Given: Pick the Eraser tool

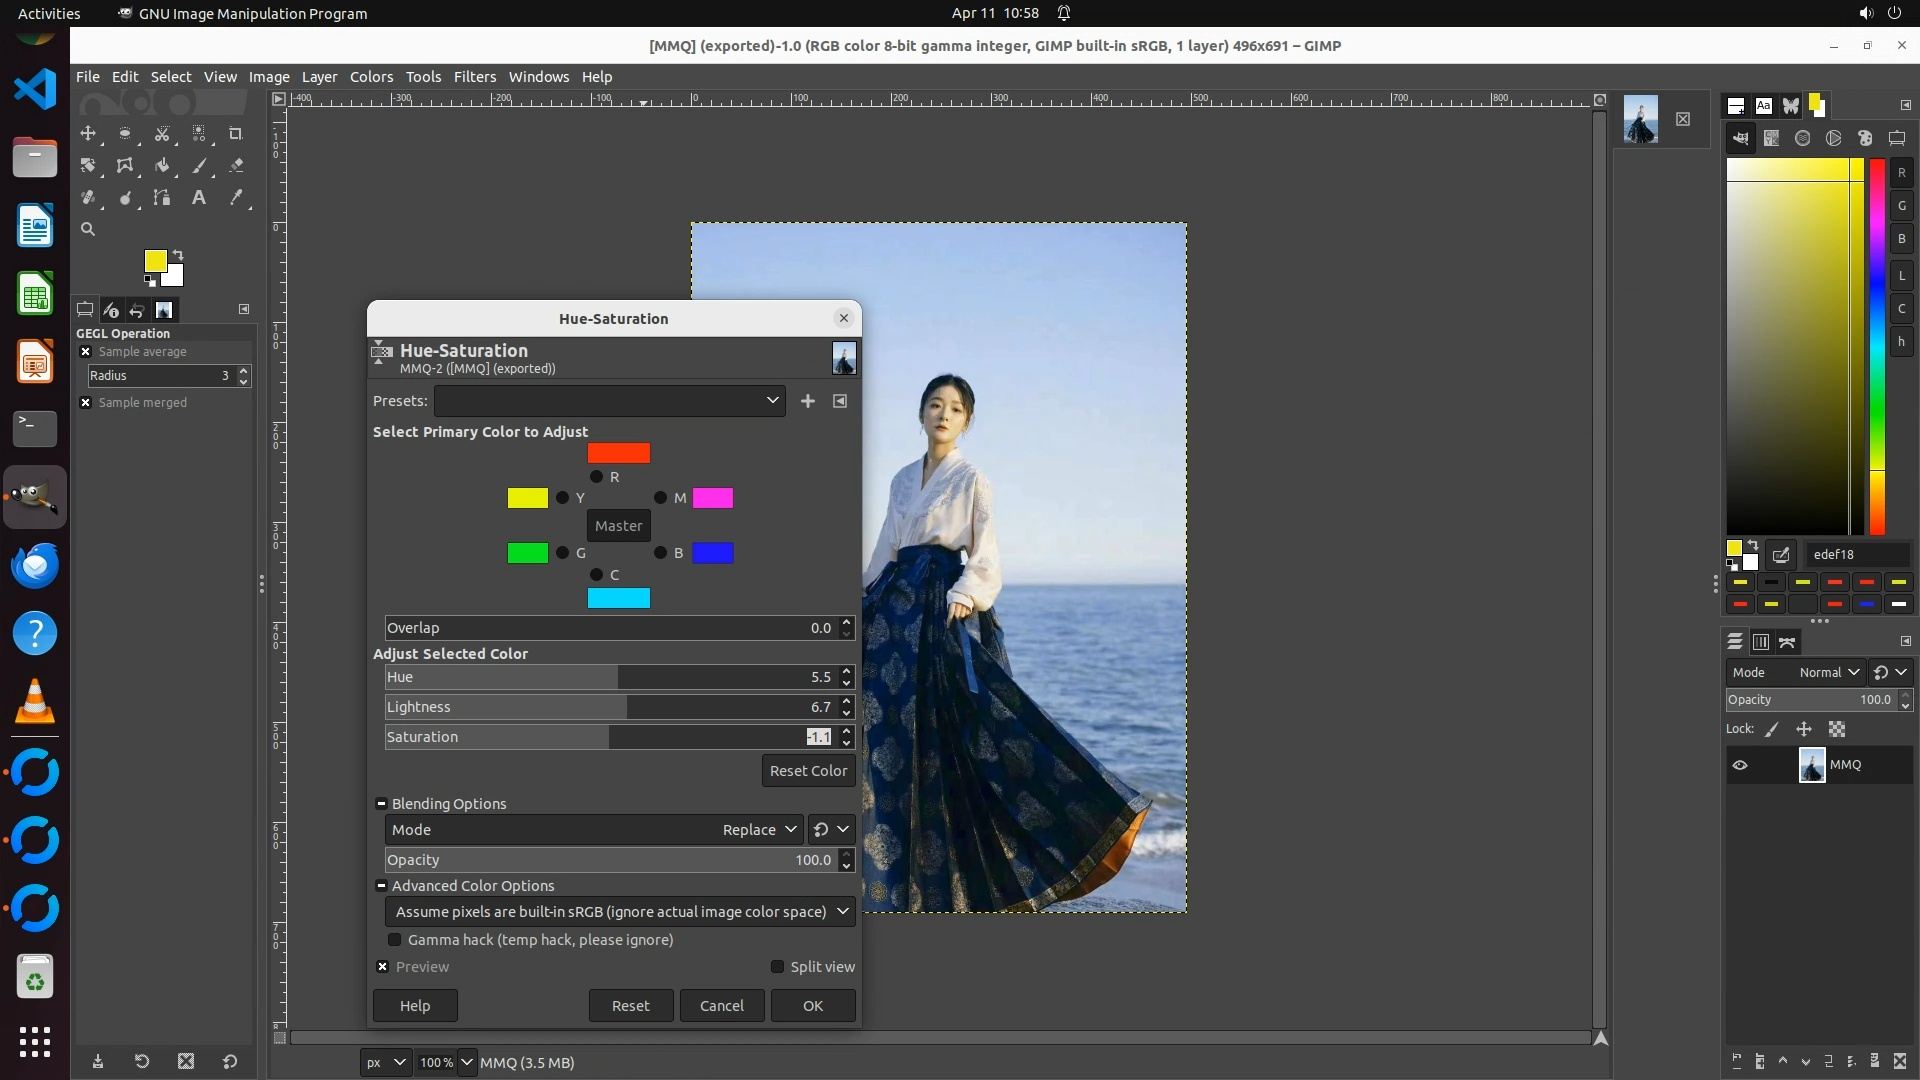Looking at the screenshot, I should [x=236, y=166].
